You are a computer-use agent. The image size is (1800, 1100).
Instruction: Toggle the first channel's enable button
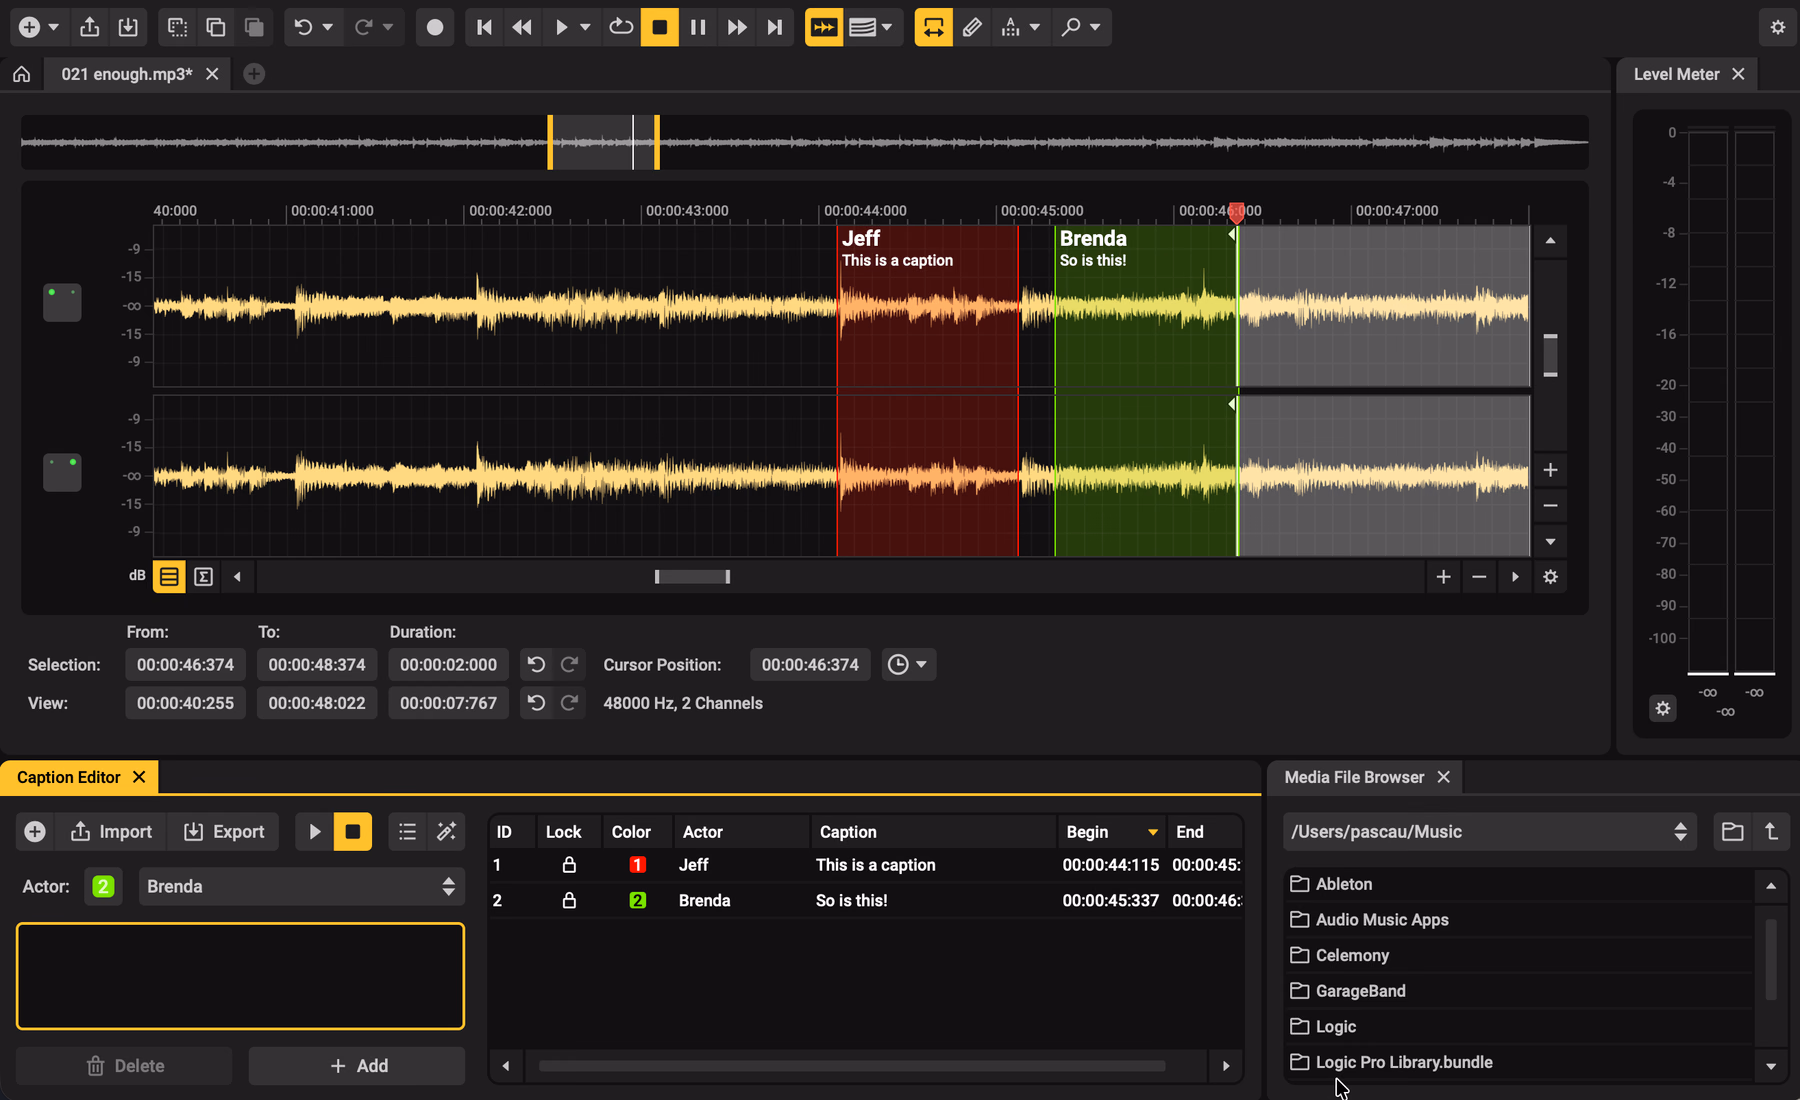click(x=62, y=302)
